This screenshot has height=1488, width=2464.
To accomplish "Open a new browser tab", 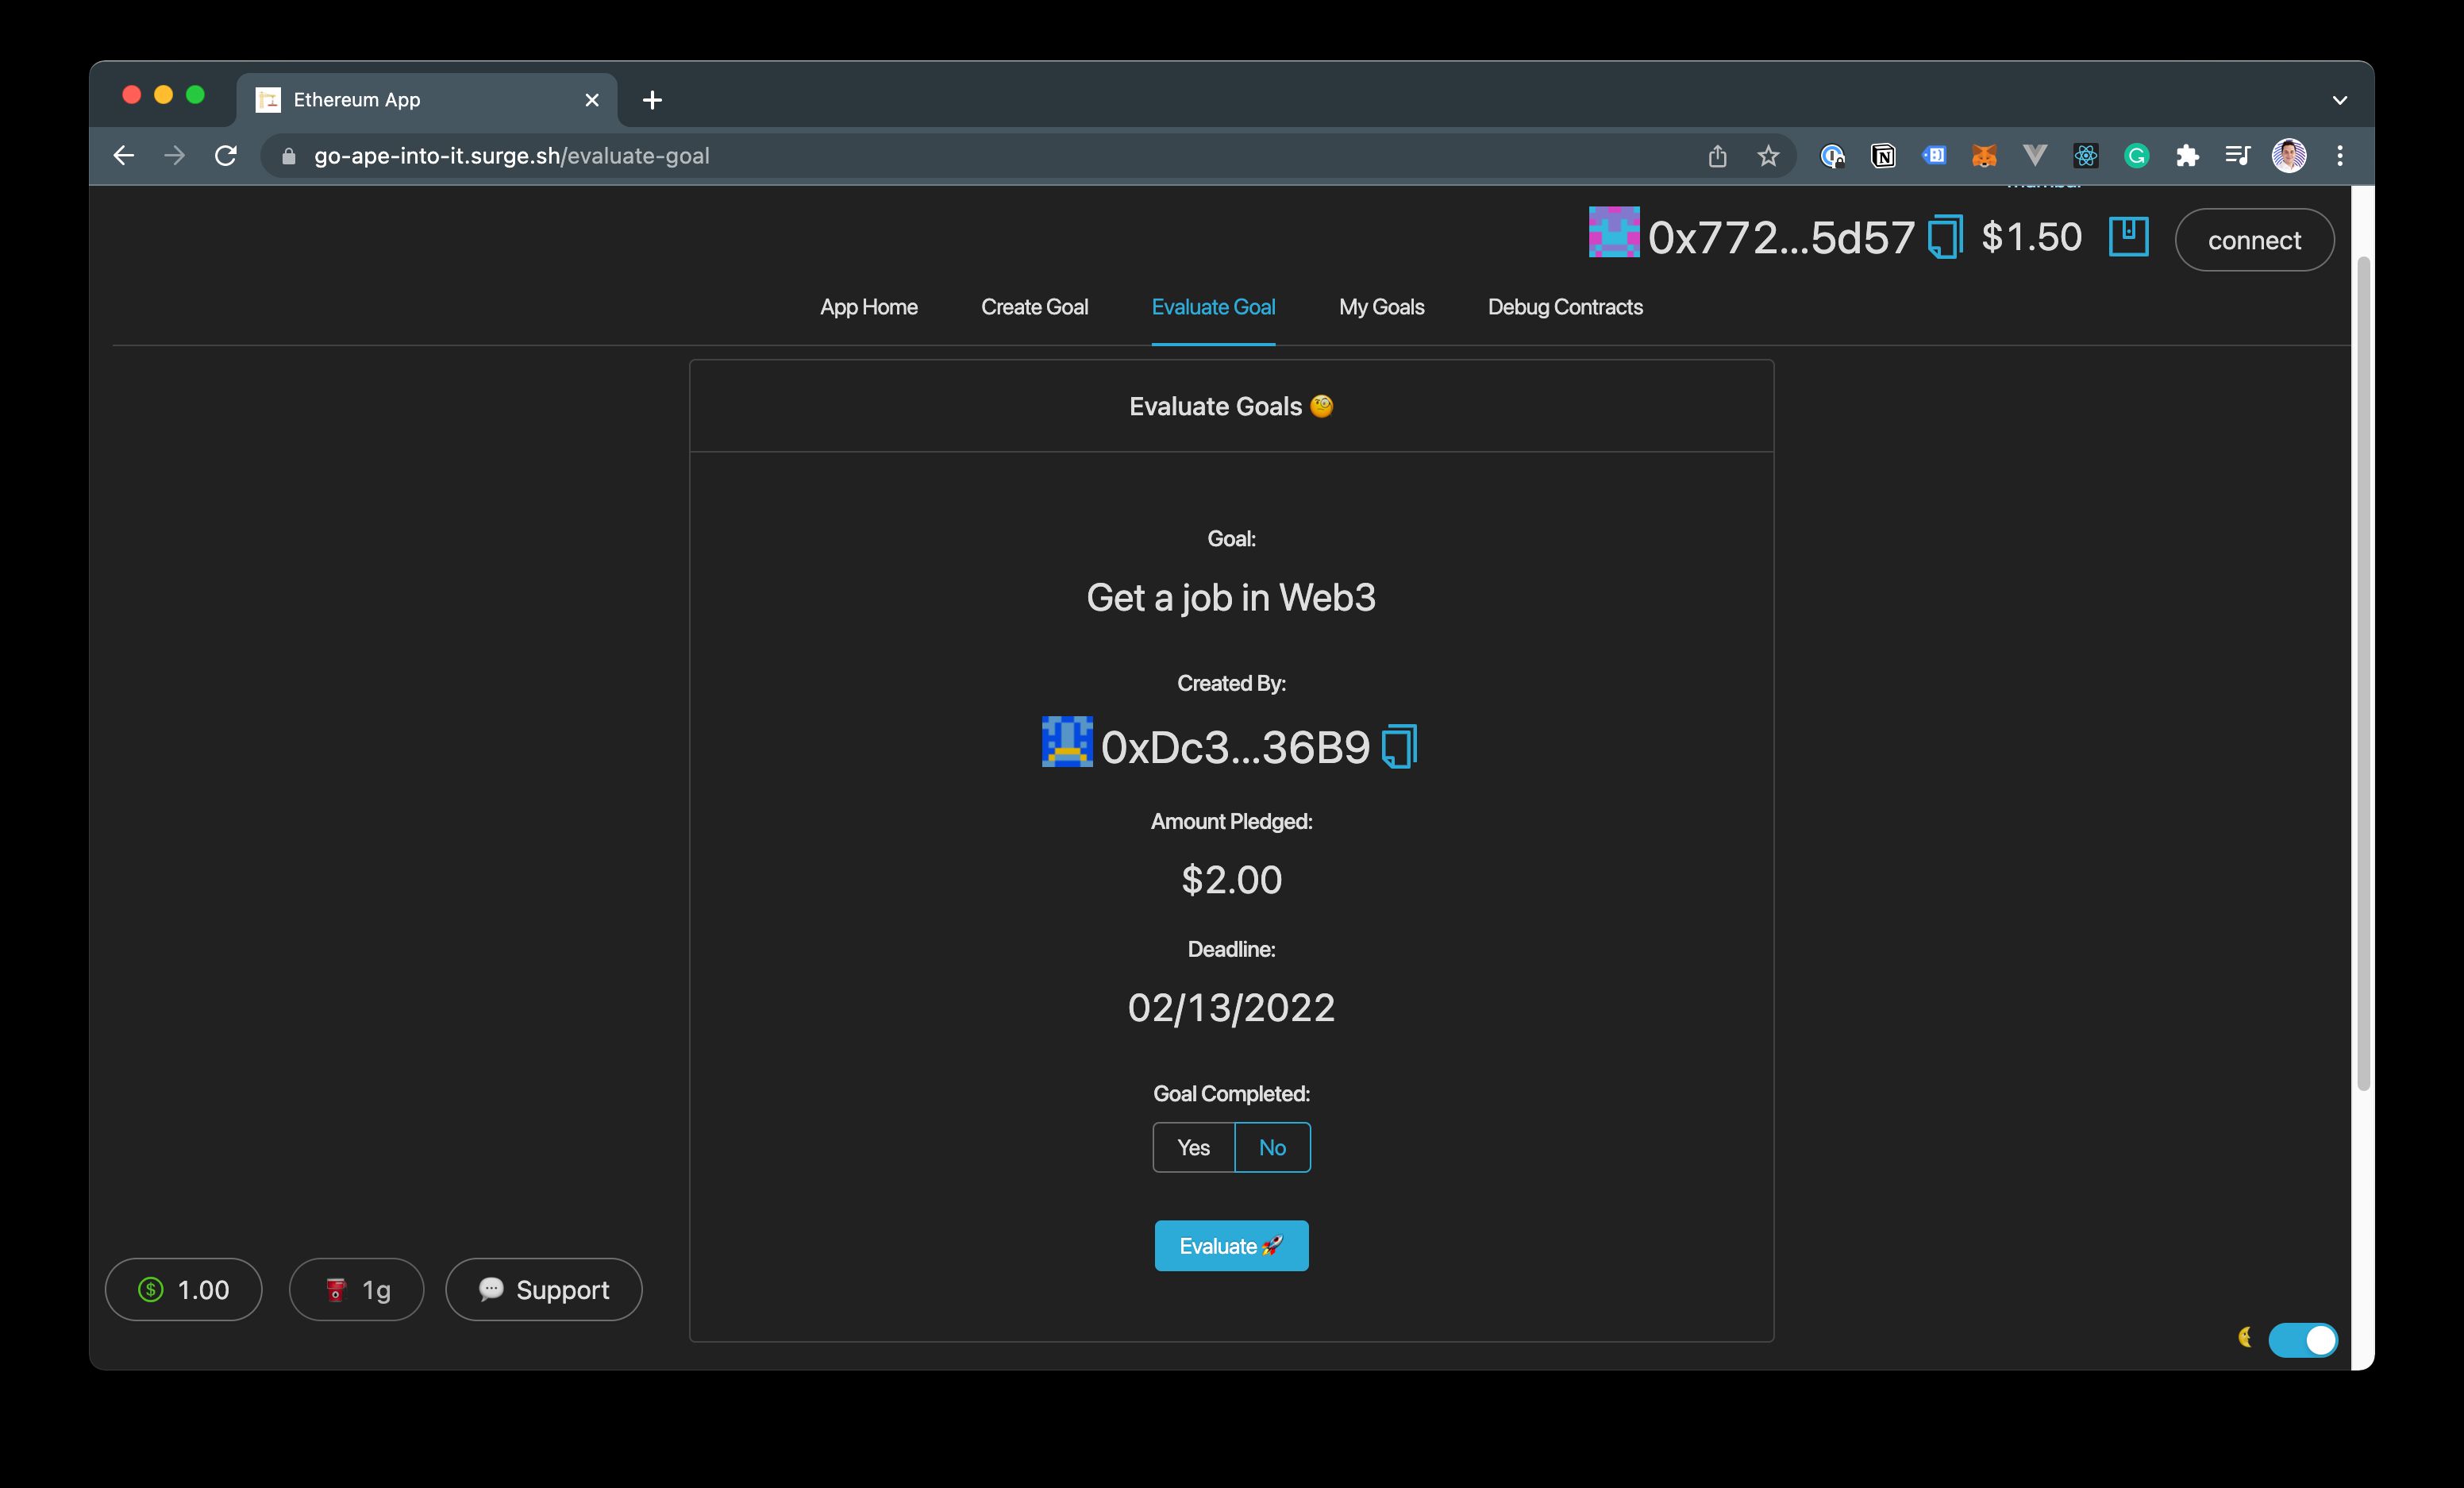I will click(652, 100).
